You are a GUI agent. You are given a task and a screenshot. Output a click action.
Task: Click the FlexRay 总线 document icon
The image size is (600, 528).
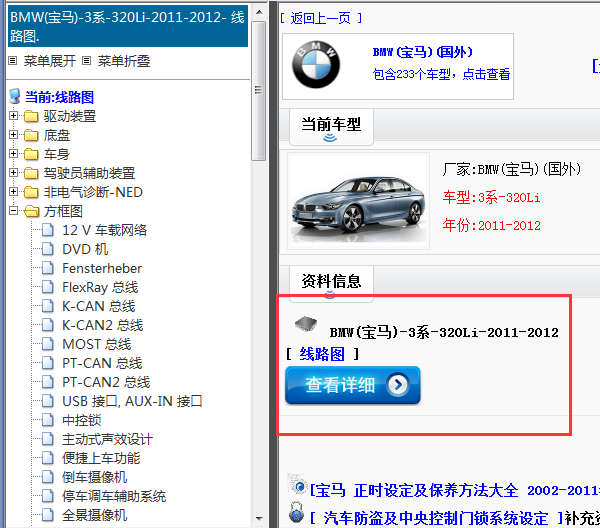click(47, 287)
